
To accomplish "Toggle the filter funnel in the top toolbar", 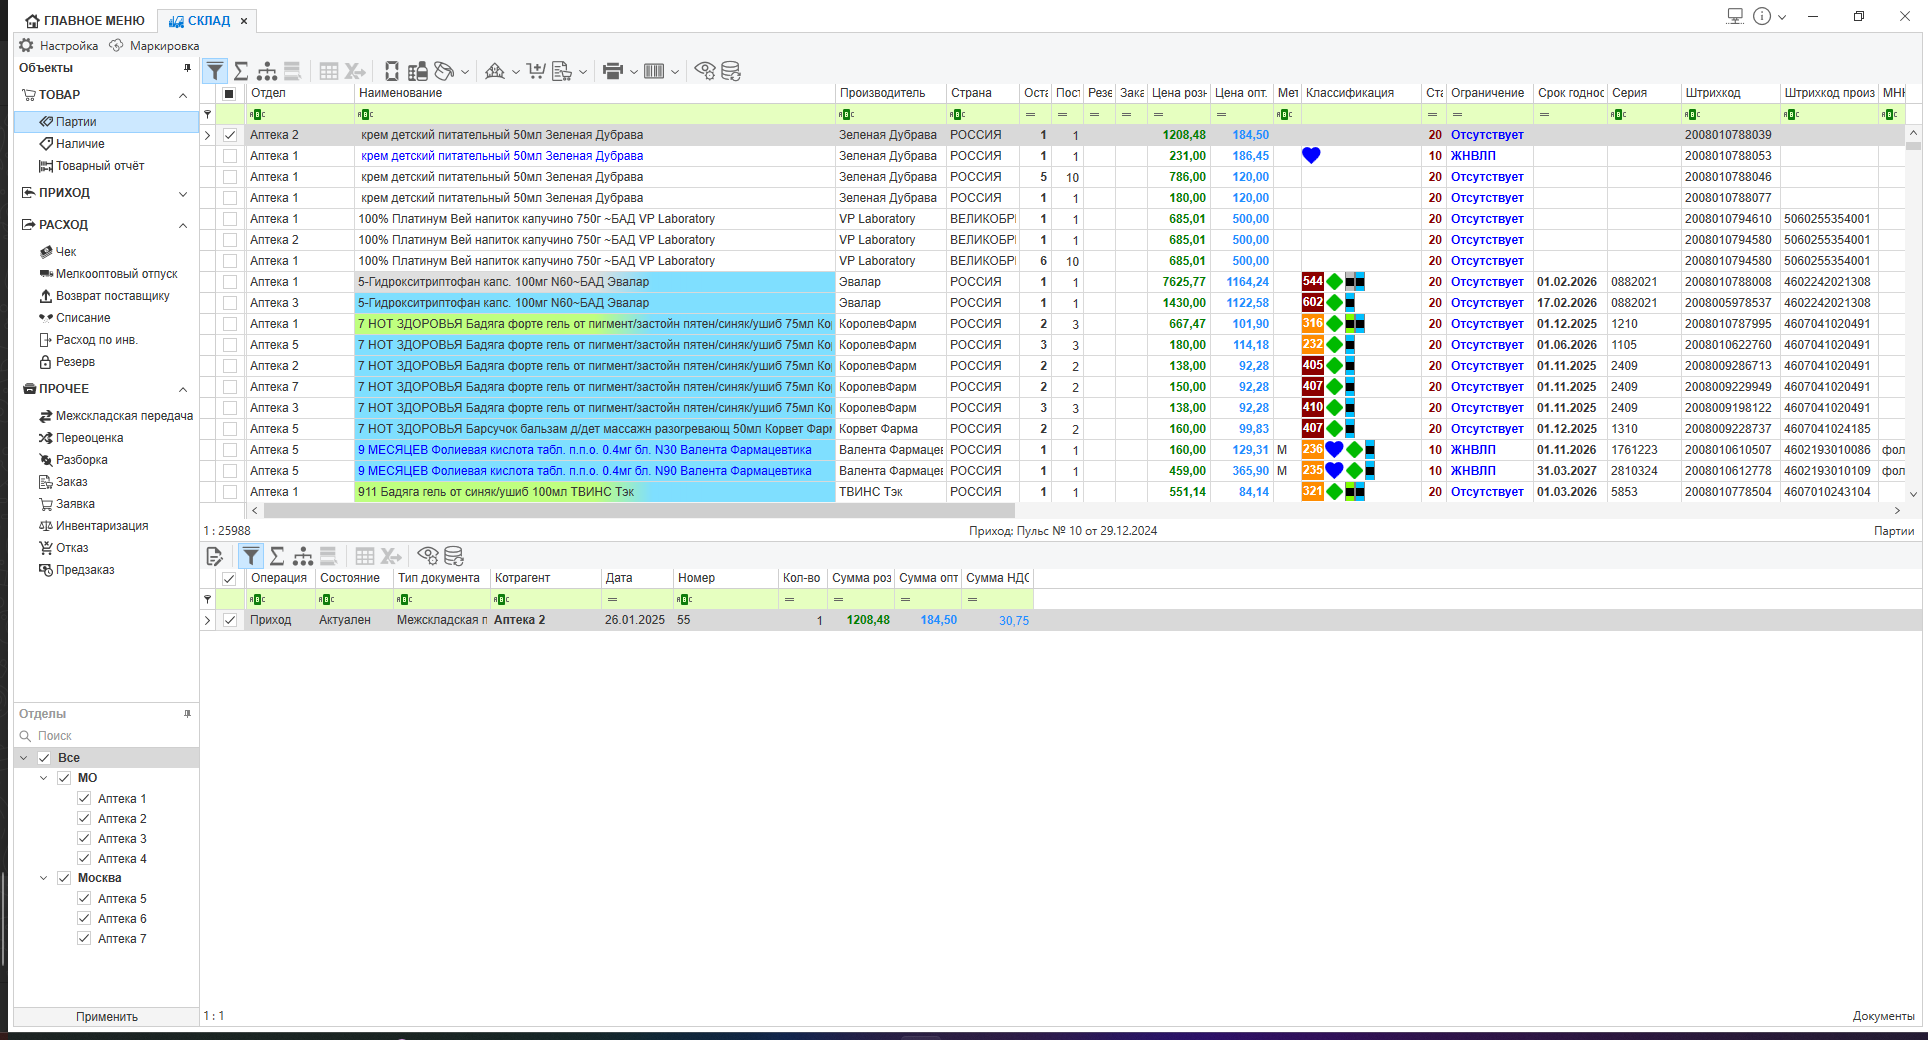I will pyautogui.click(x=215, y=71).
